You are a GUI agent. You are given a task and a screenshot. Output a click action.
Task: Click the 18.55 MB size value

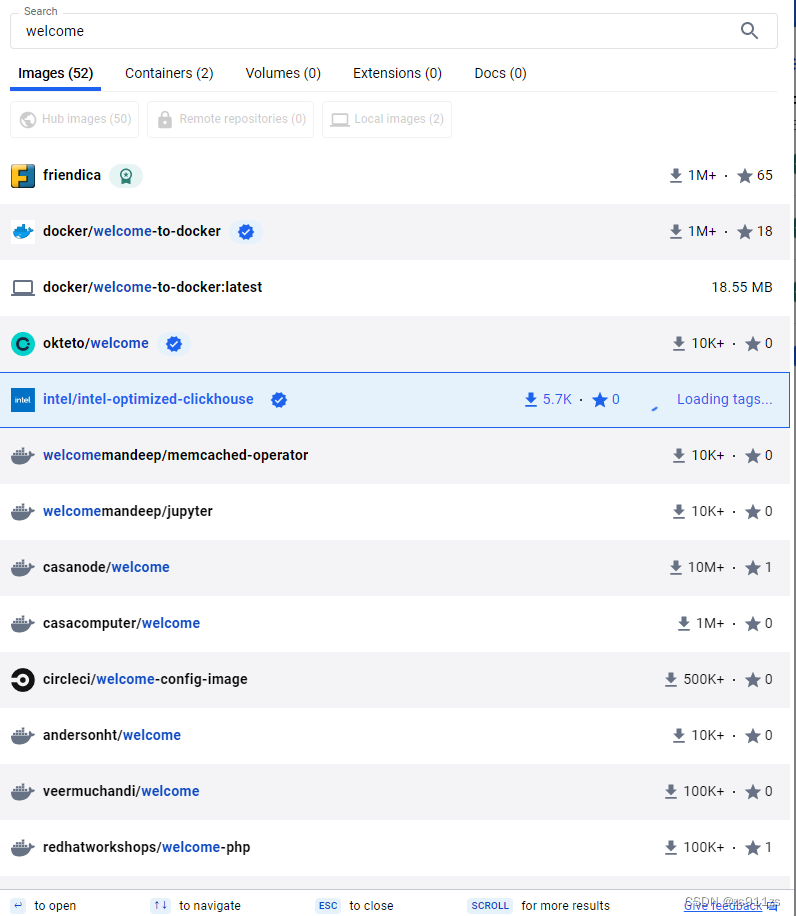[x=742, y=287]
